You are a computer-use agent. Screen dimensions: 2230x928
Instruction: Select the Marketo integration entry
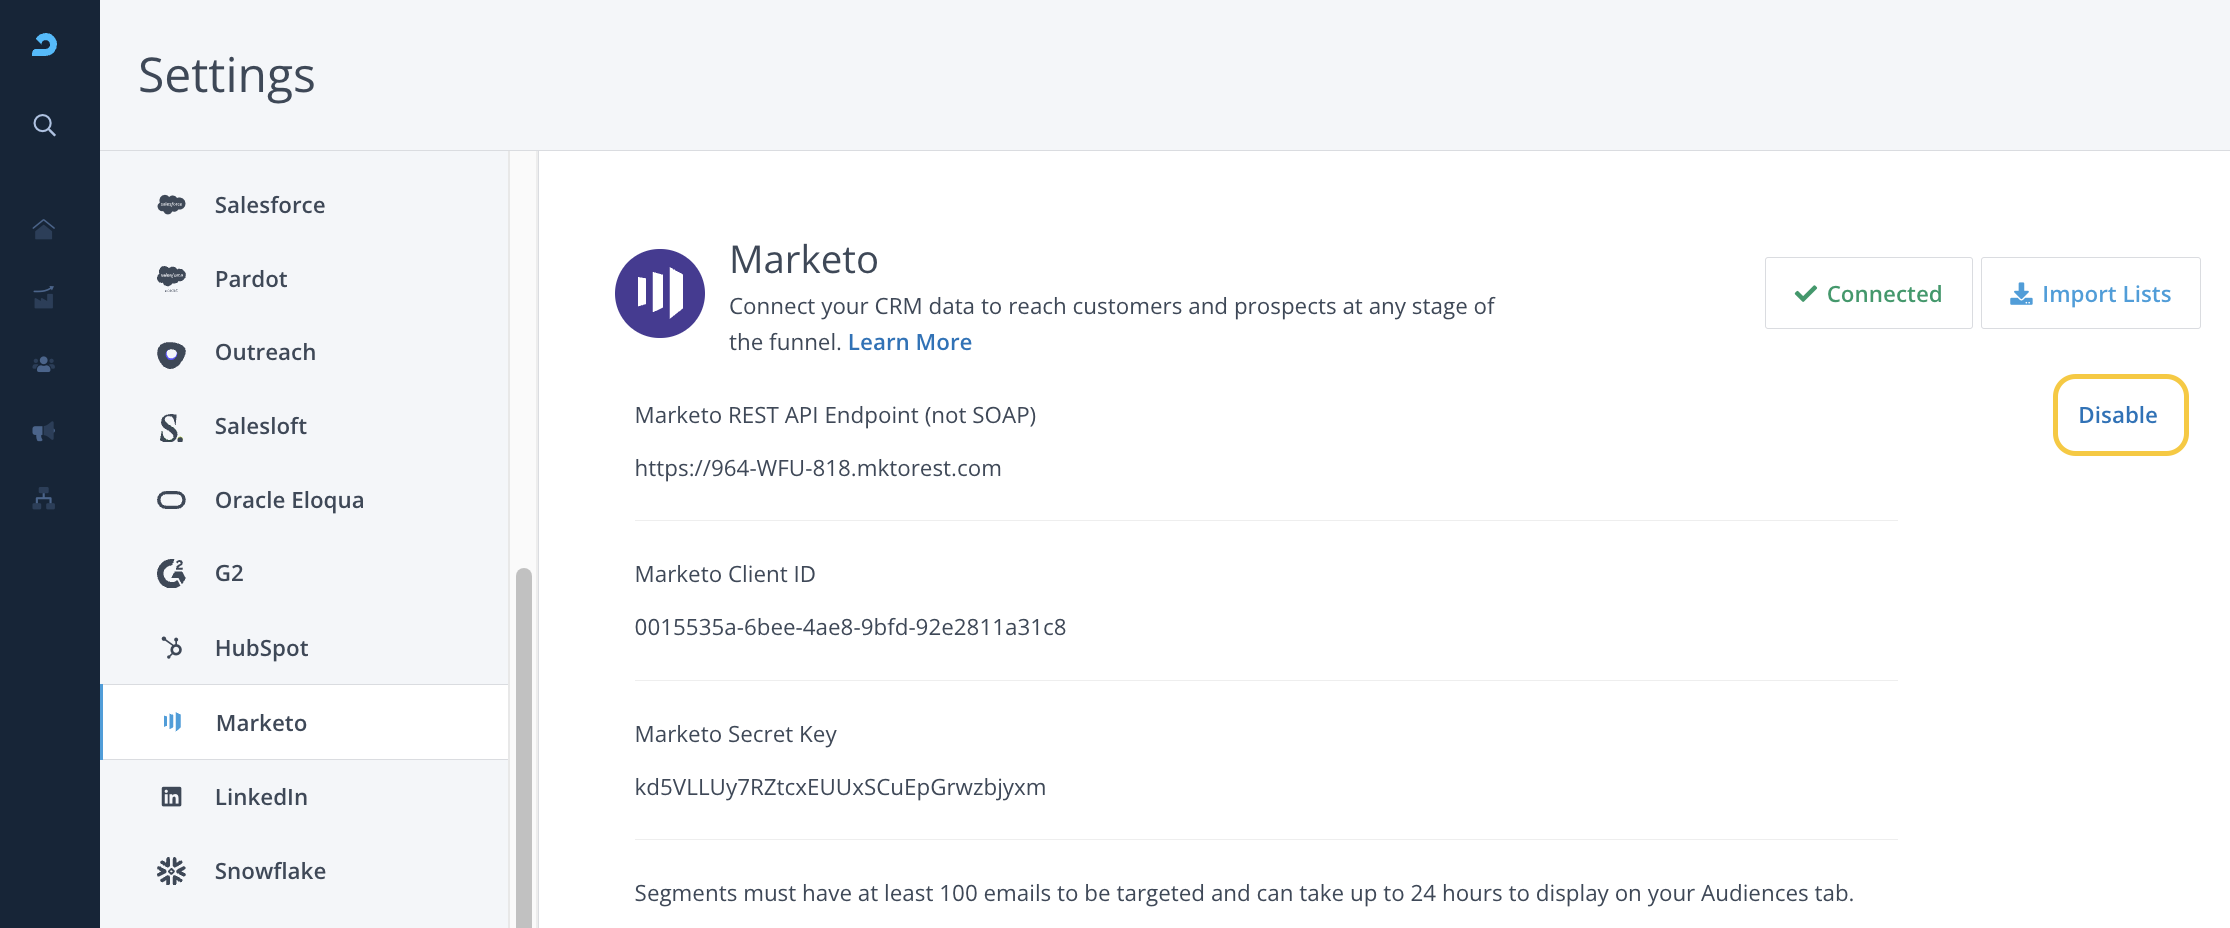[x=305, y=722]
